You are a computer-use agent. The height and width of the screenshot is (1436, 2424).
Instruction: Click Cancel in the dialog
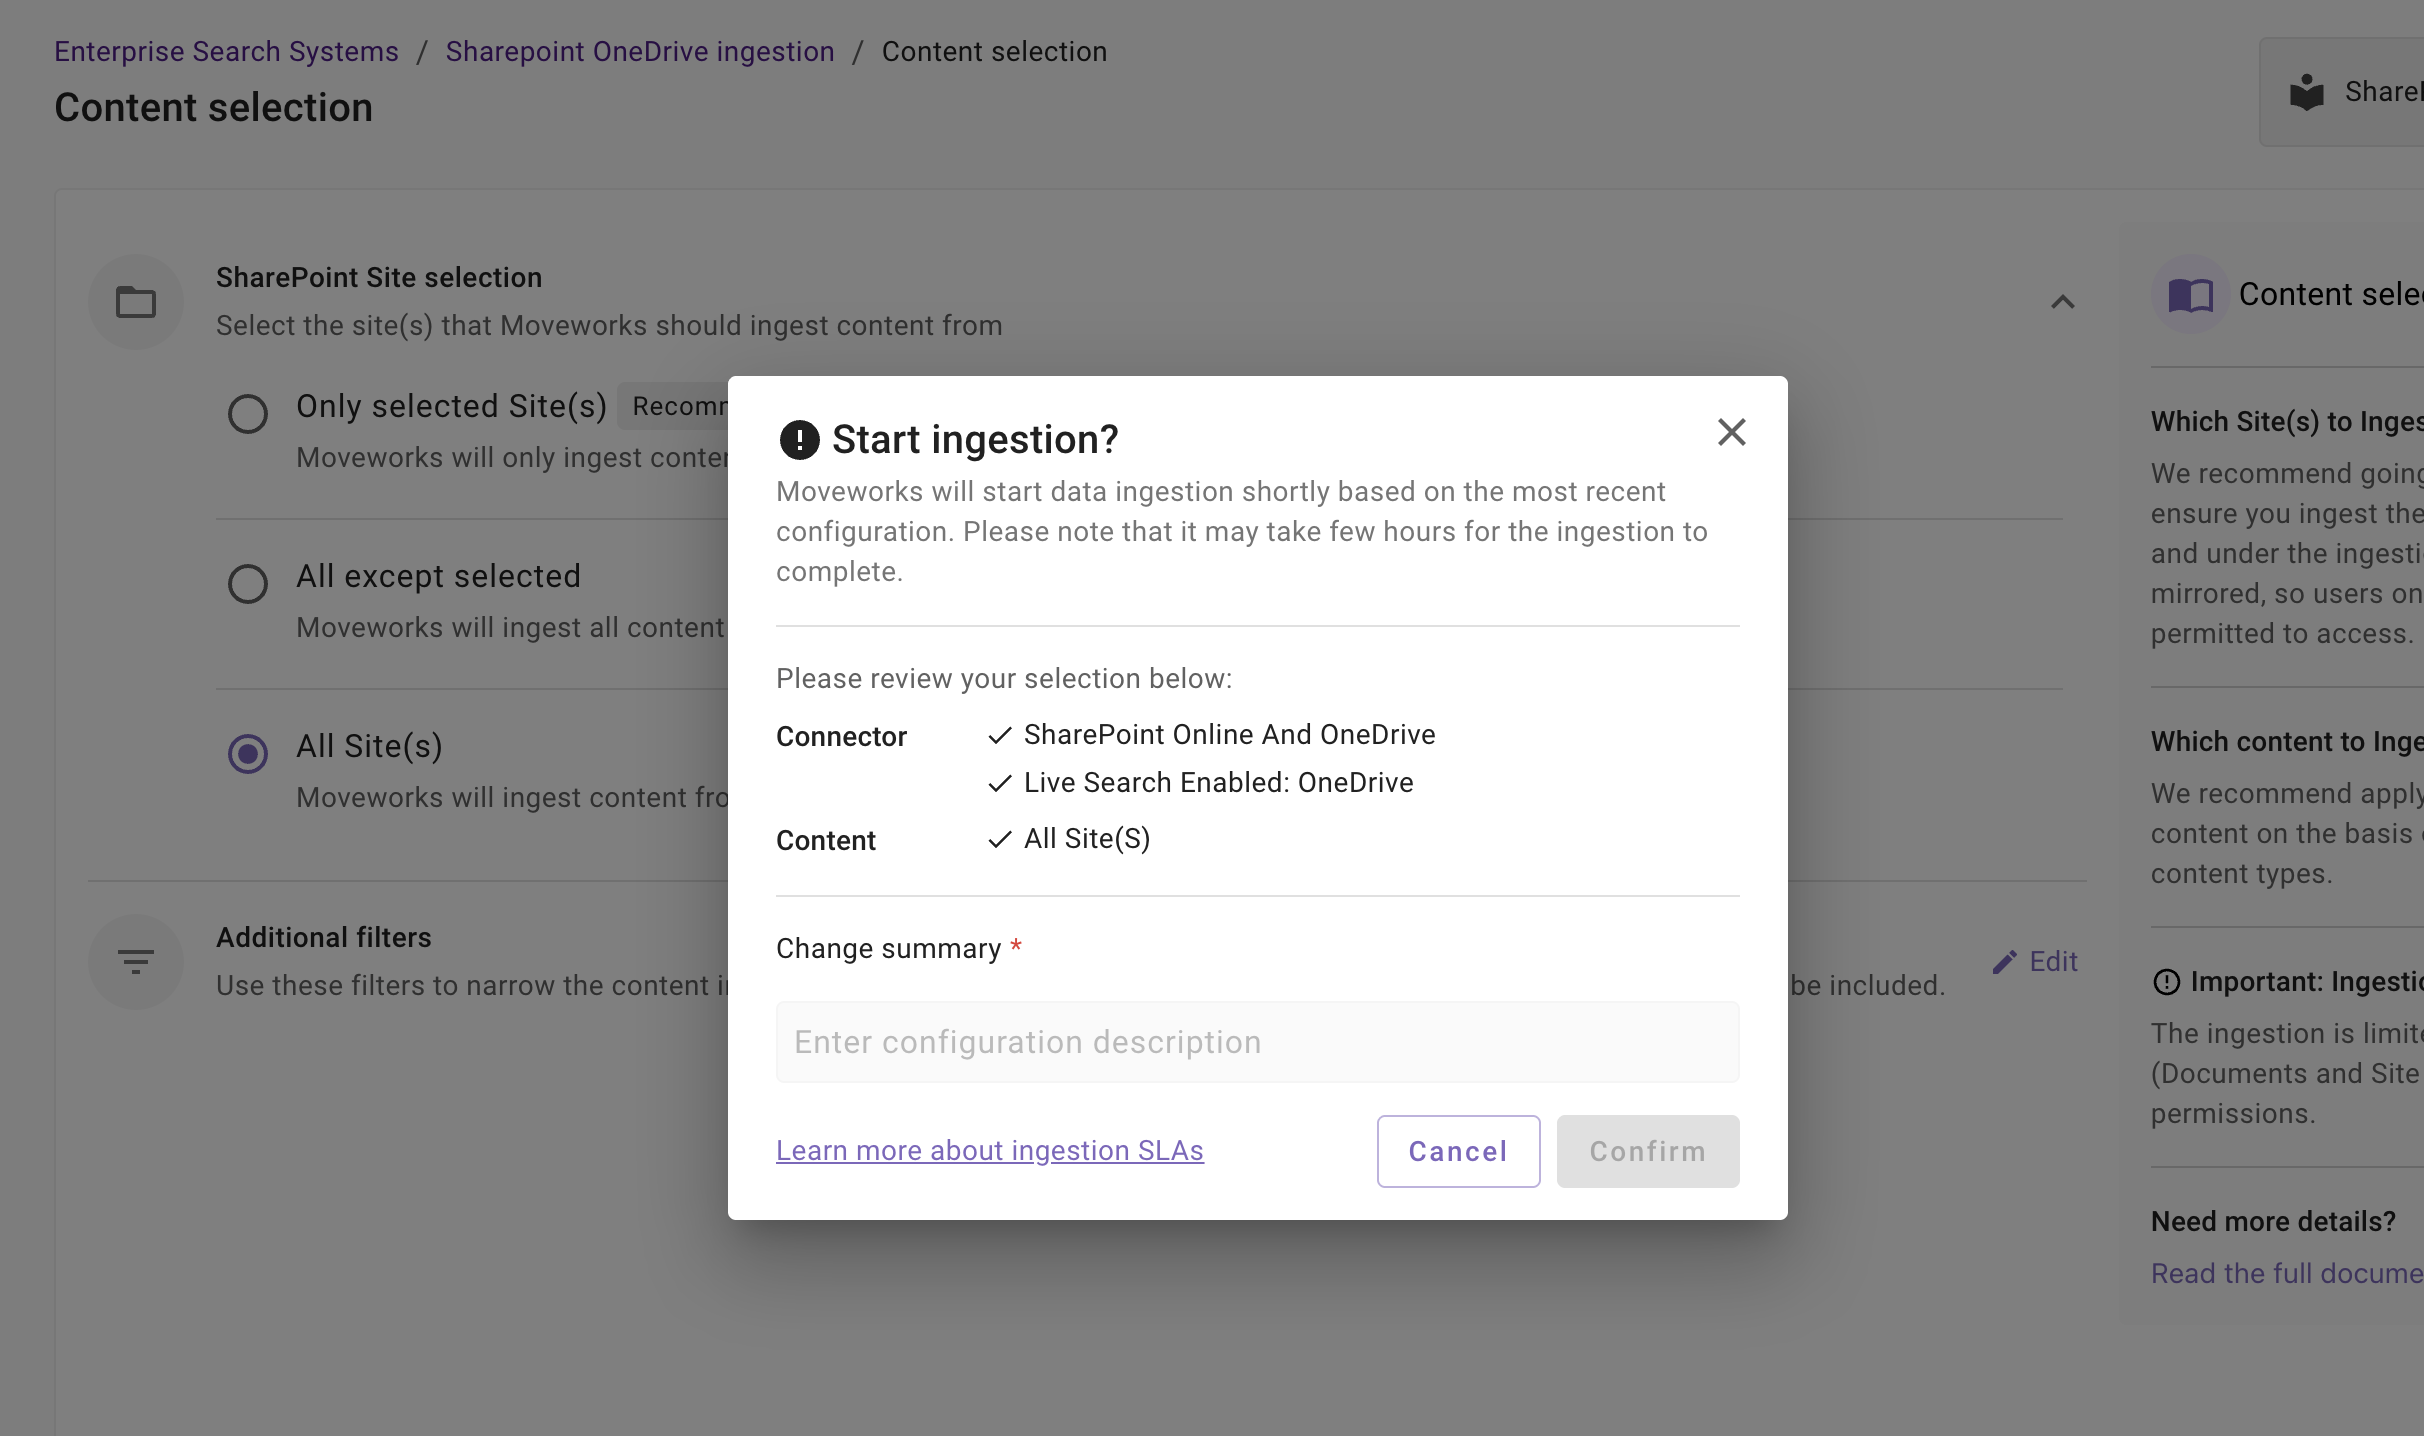[1458, 1151]
